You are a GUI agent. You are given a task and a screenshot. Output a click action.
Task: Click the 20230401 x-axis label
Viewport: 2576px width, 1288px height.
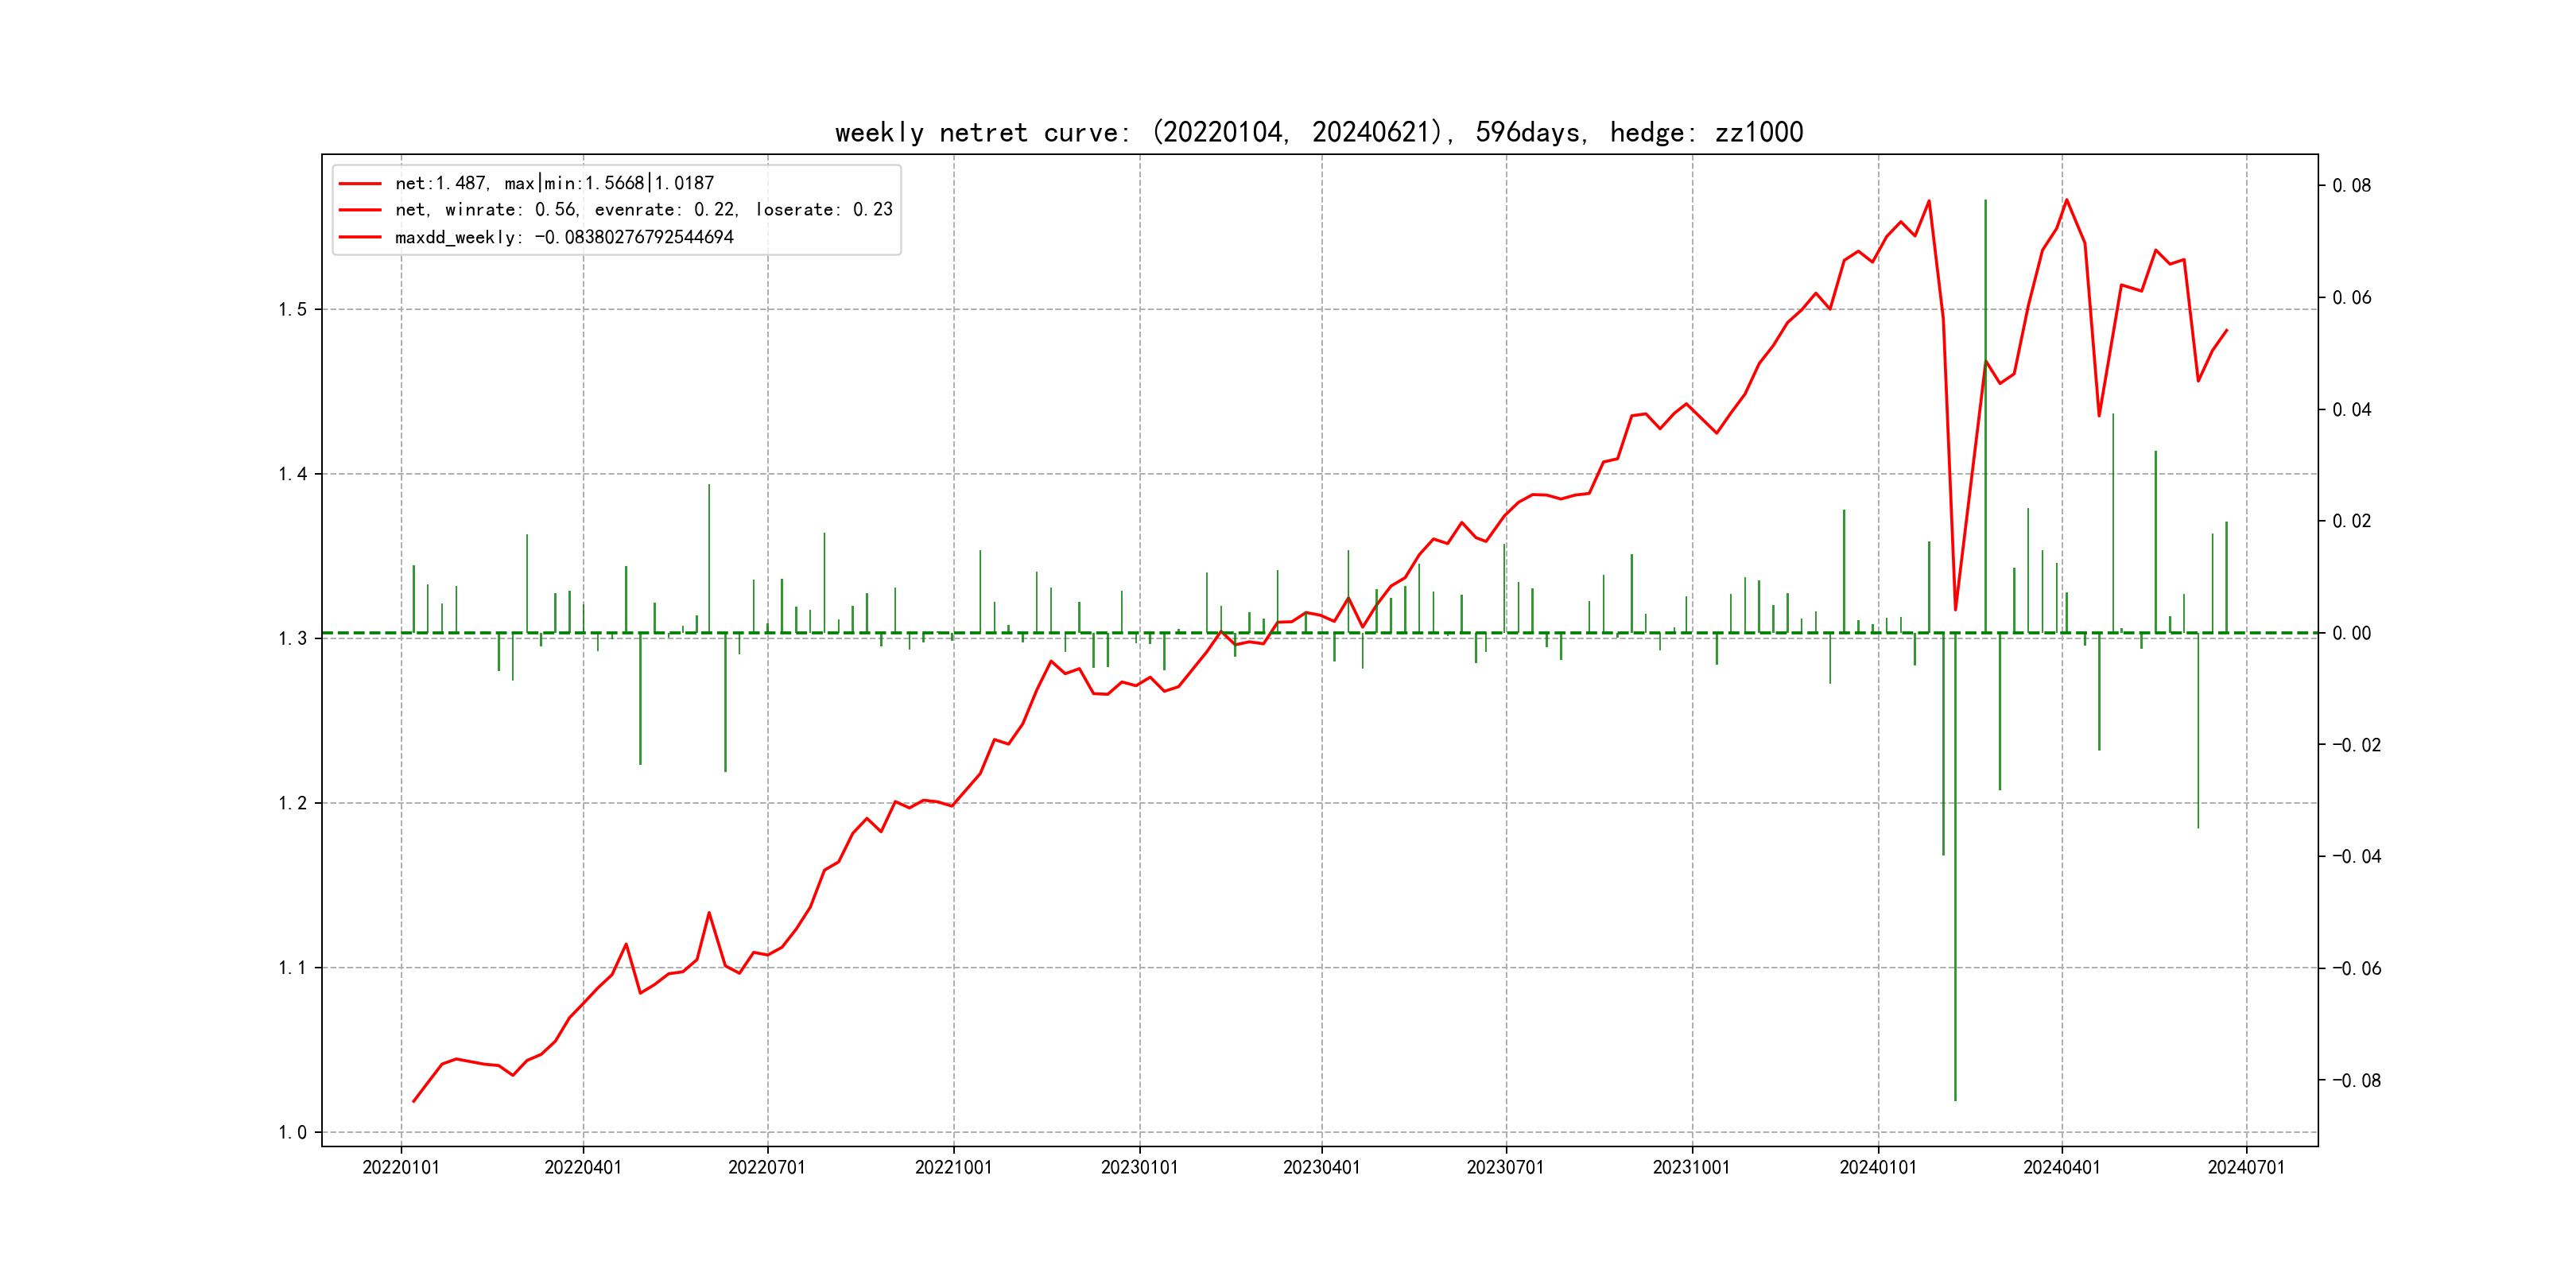(x=1321, y=1168)
